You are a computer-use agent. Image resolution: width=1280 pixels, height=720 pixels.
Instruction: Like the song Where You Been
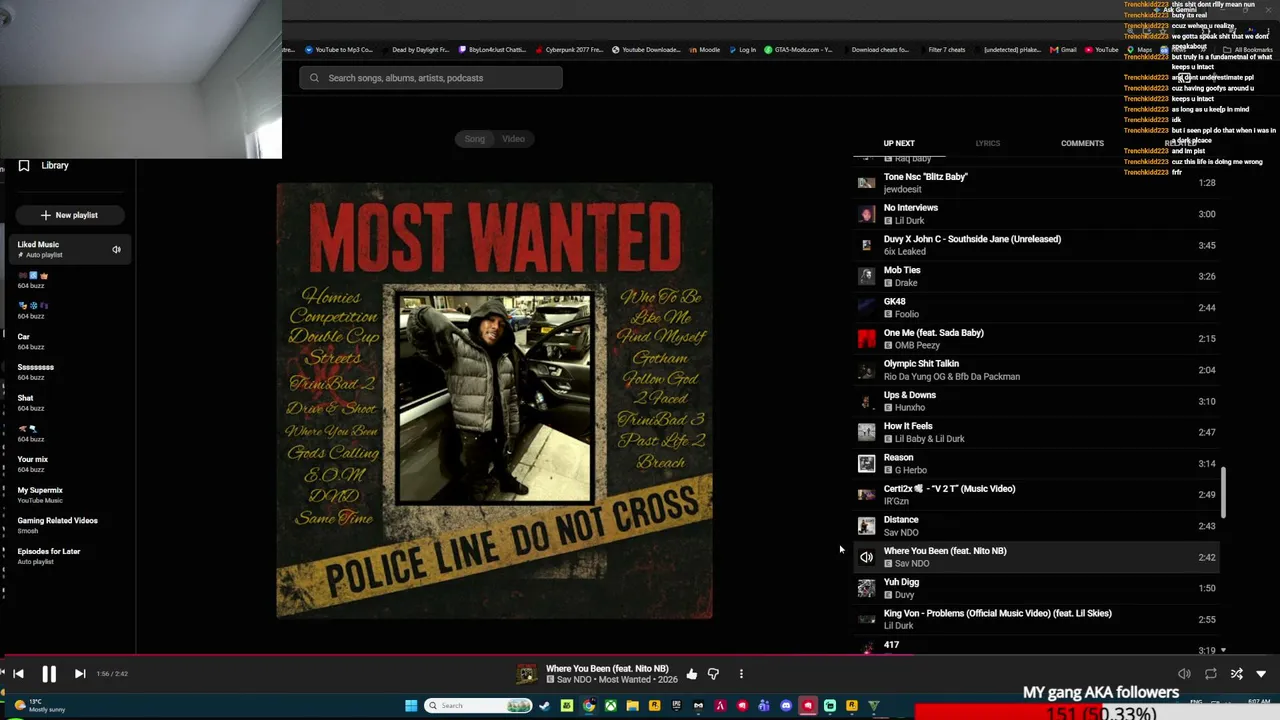tap(691, 674)
